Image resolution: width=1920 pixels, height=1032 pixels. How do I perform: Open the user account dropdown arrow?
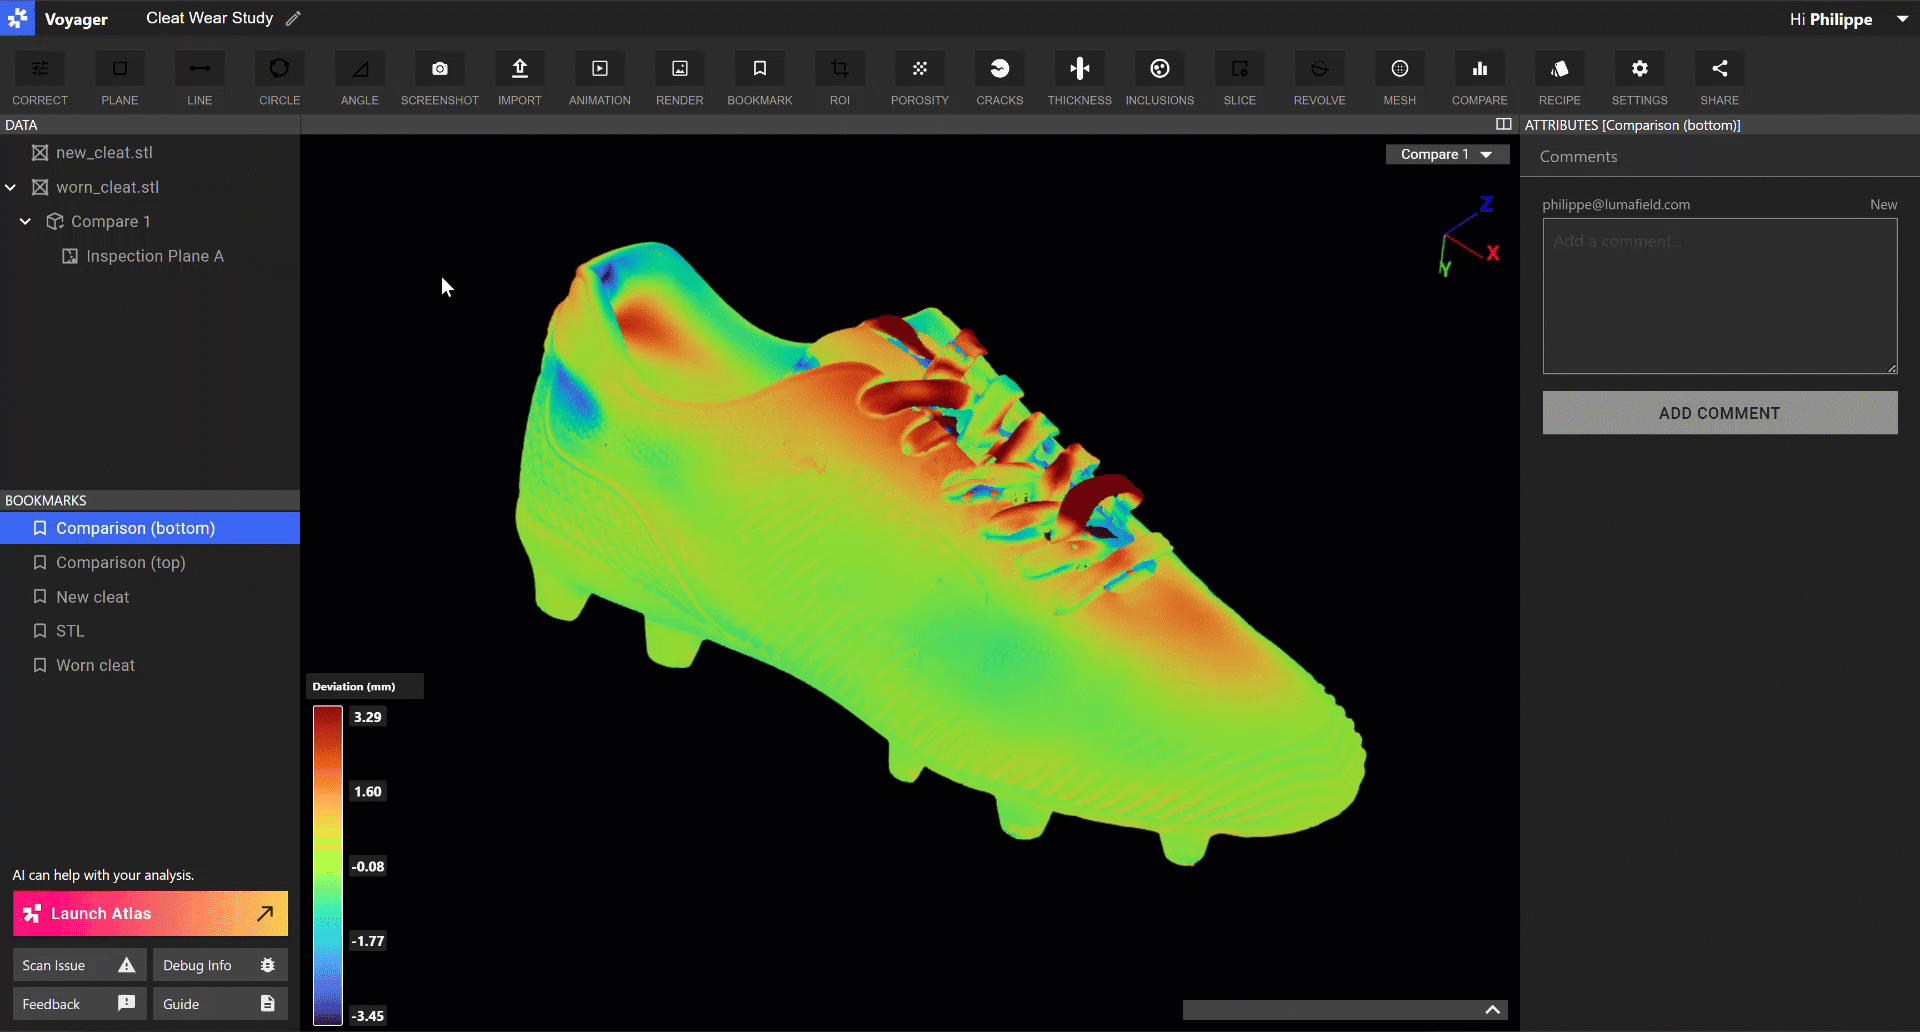[1902, 19]
